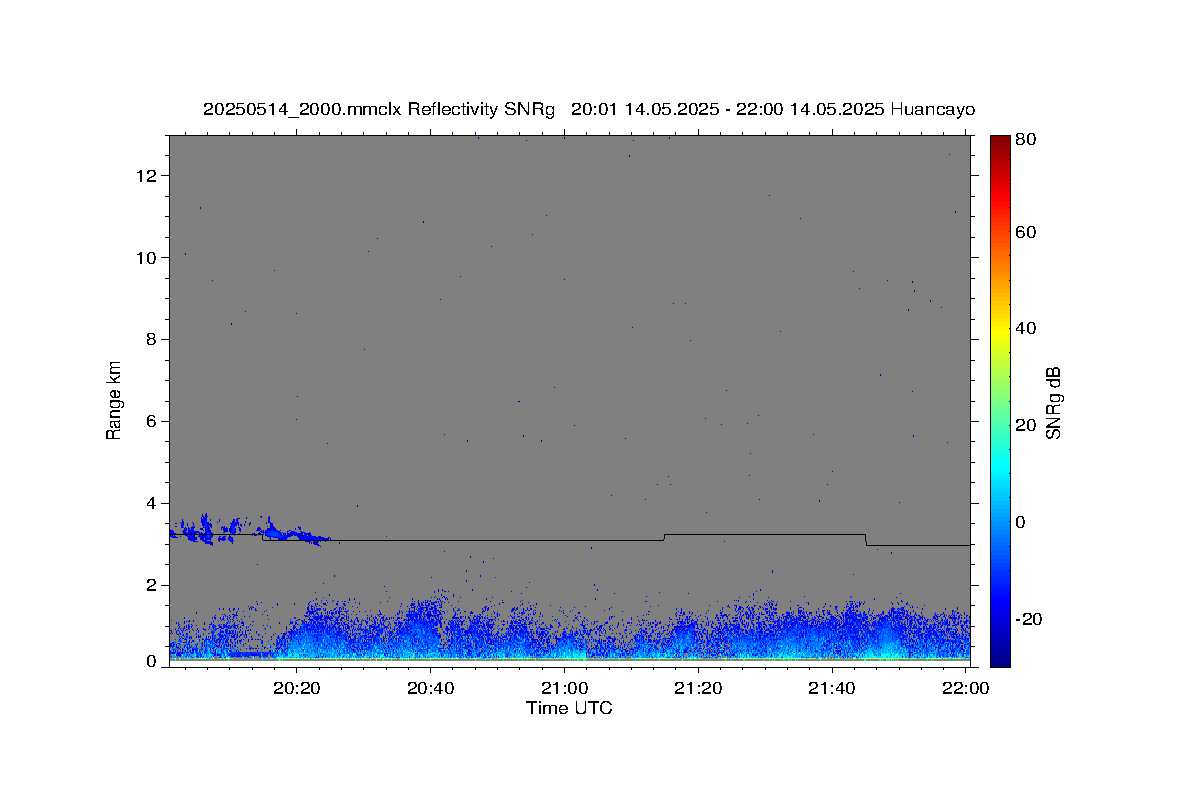Image resolution: width=1200 pixels, height=800 pixels.
Task: Click the colorbar value -20
Action: [1028, 620]
